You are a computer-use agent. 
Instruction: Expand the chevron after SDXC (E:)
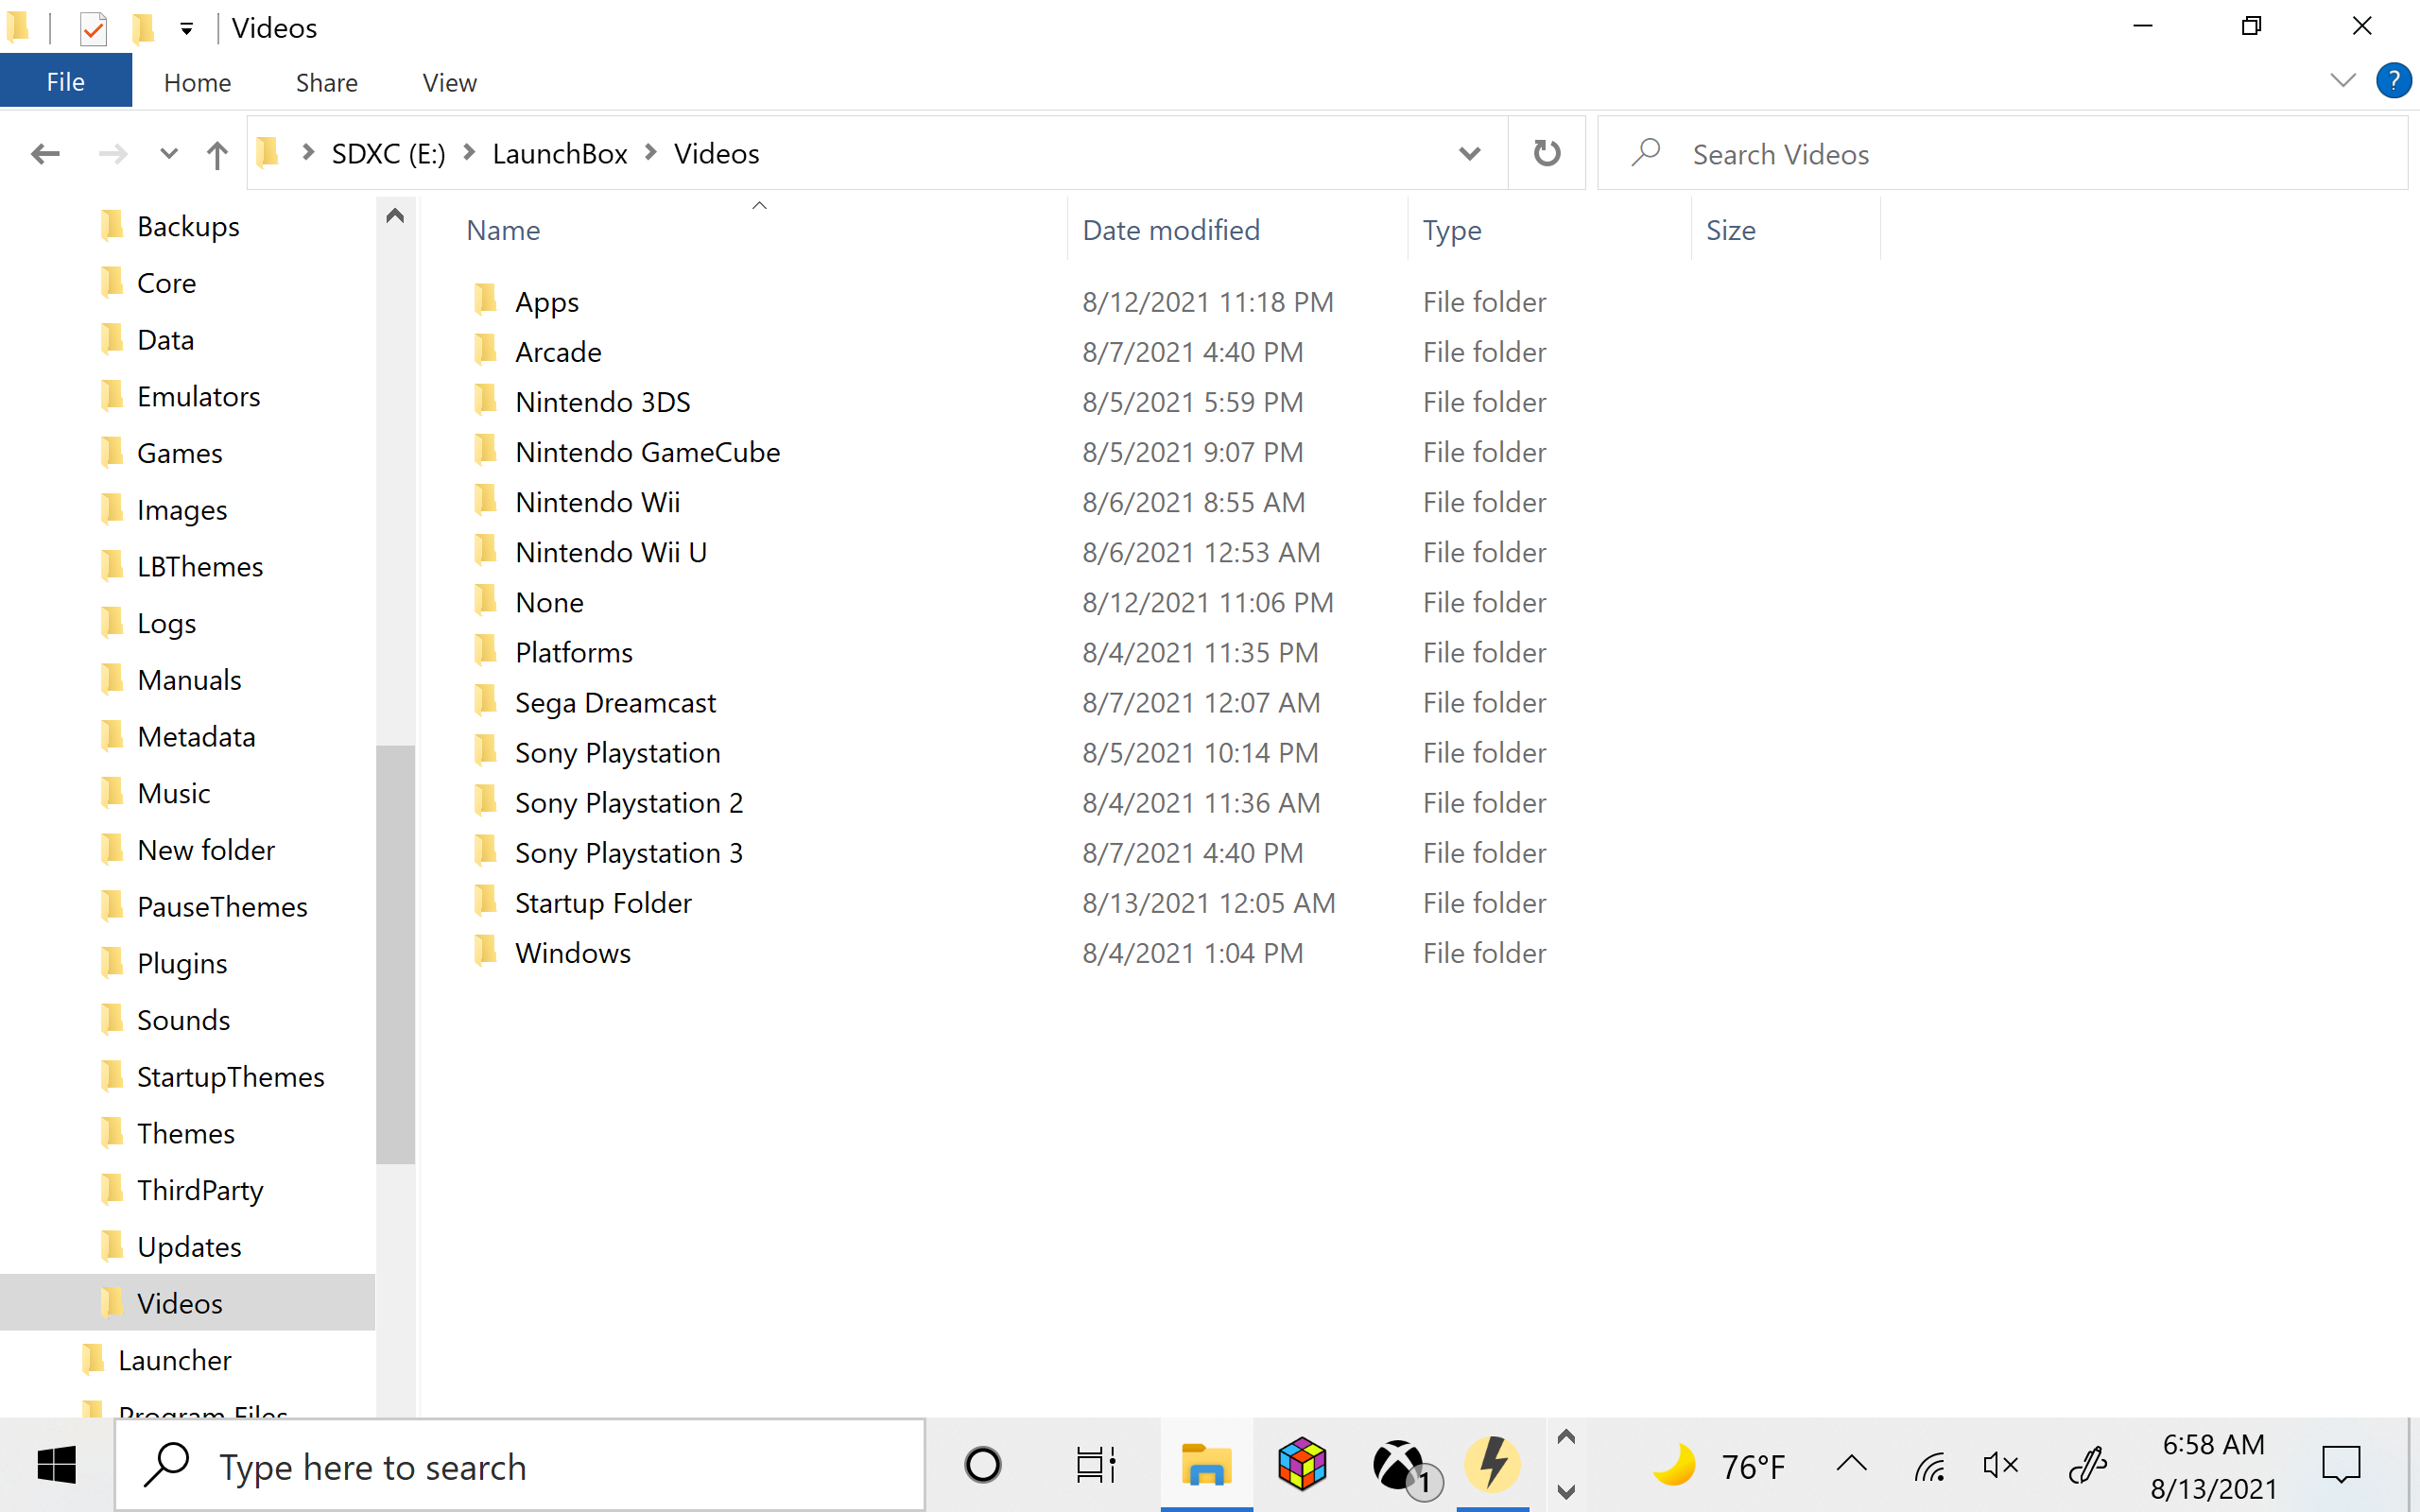click(x=469, y=153)
